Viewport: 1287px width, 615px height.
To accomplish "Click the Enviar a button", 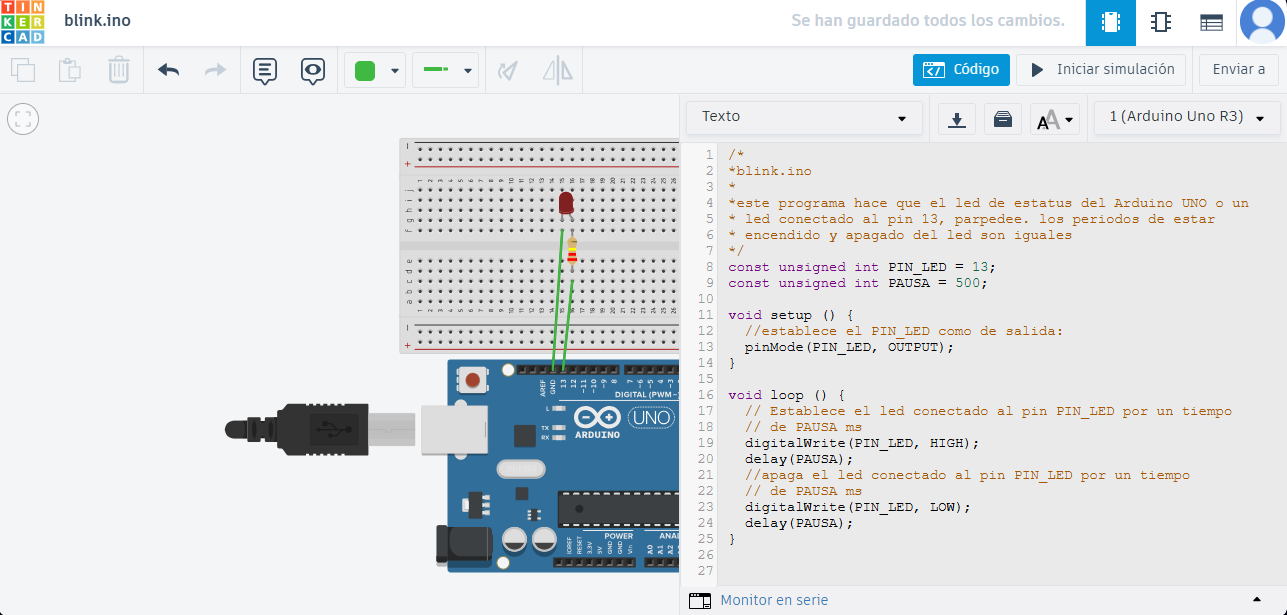I will point(1238,70).
